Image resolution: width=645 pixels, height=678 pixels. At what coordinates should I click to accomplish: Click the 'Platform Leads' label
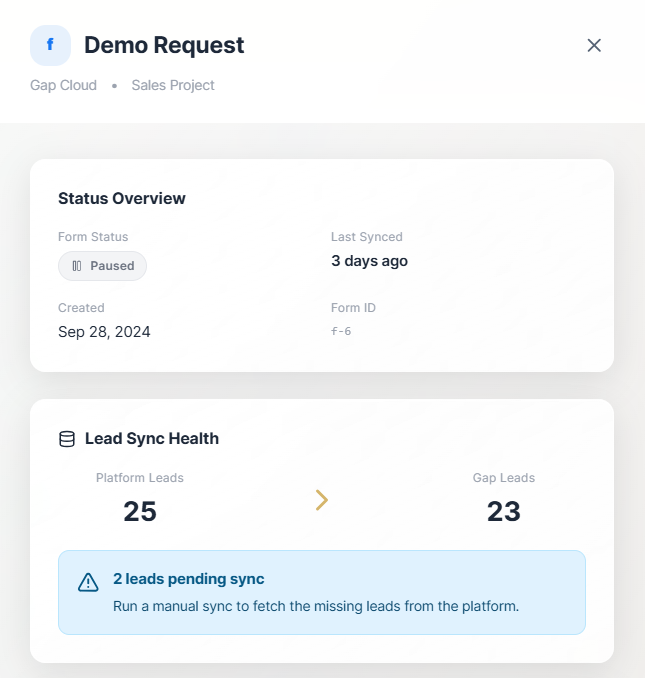[140, 477]
